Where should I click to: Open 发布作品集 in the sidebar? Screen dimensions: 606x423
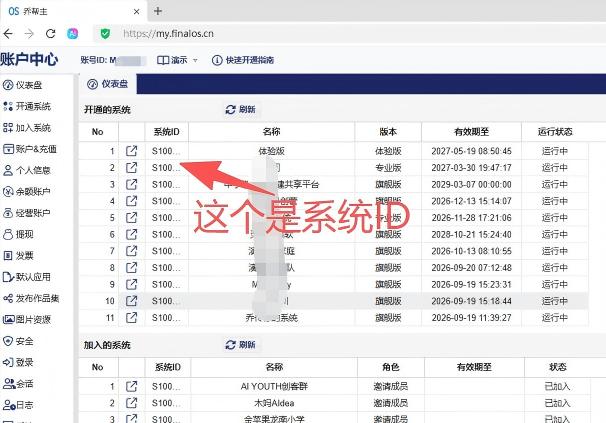coord(31,298)
